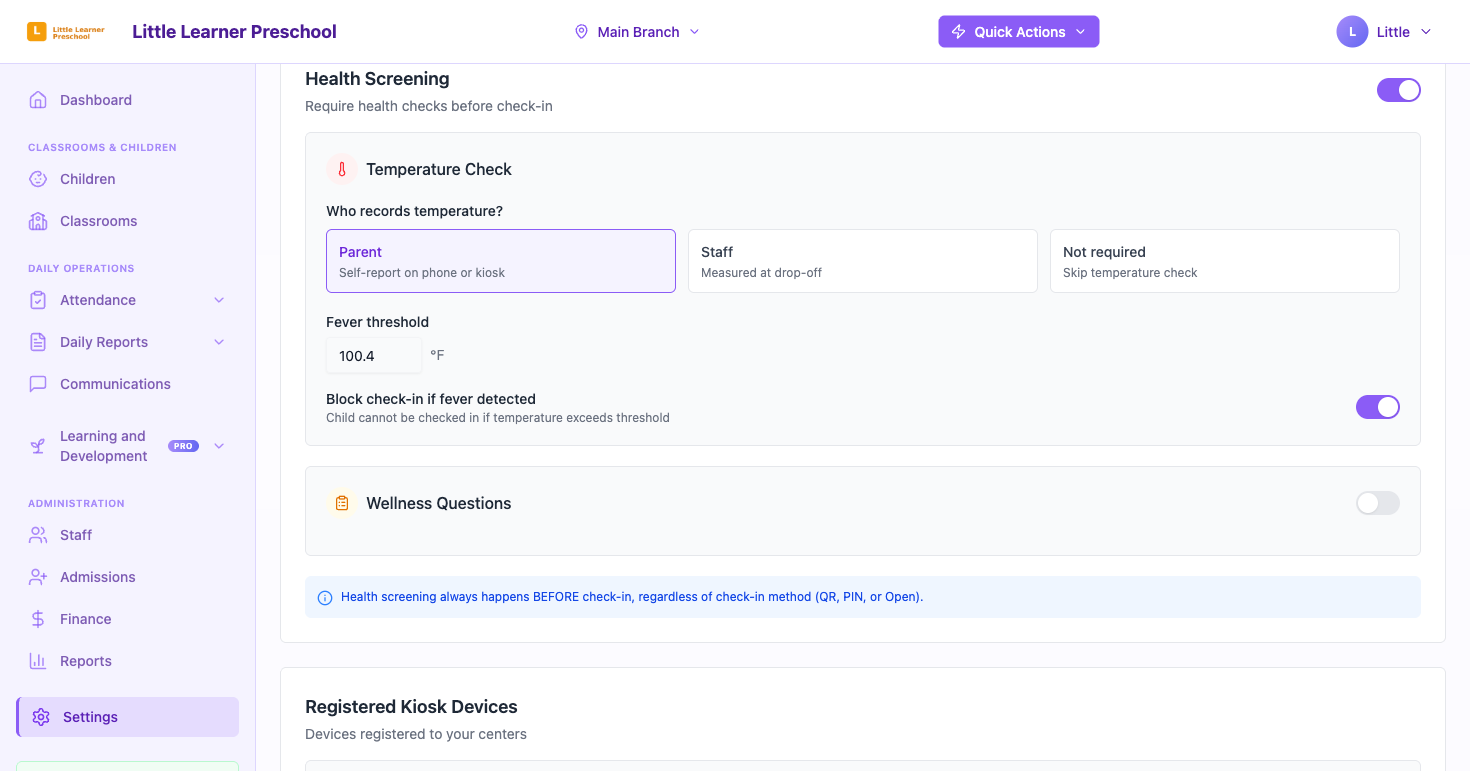The width and height of the screenshot is (1470, 771).
Task: Expand the Attendance submenu chevron
Action: (x=219, y=300)
